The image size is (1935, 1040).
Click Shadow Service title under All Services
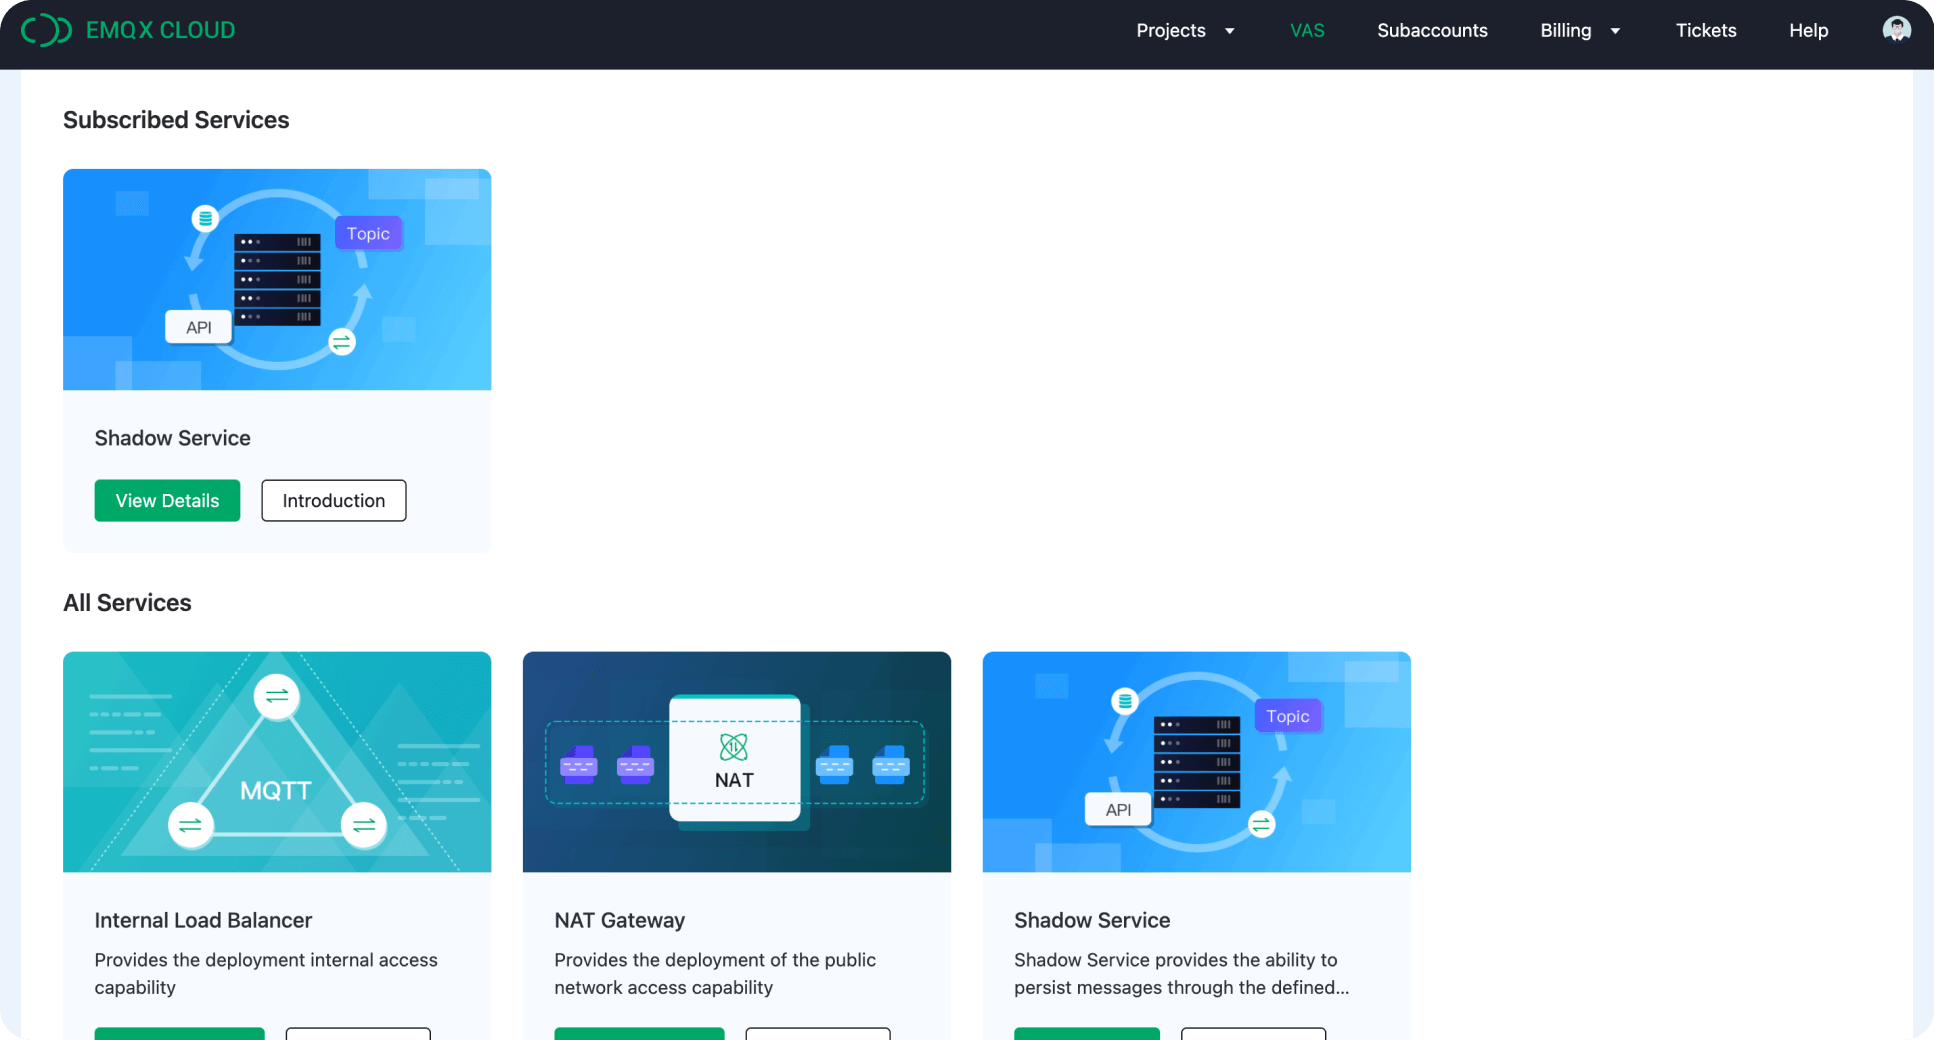pos(1092,920)
